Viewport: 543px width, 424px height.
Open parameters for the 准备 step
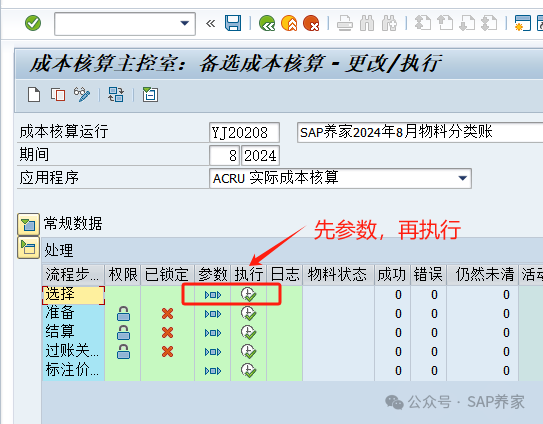213,314
